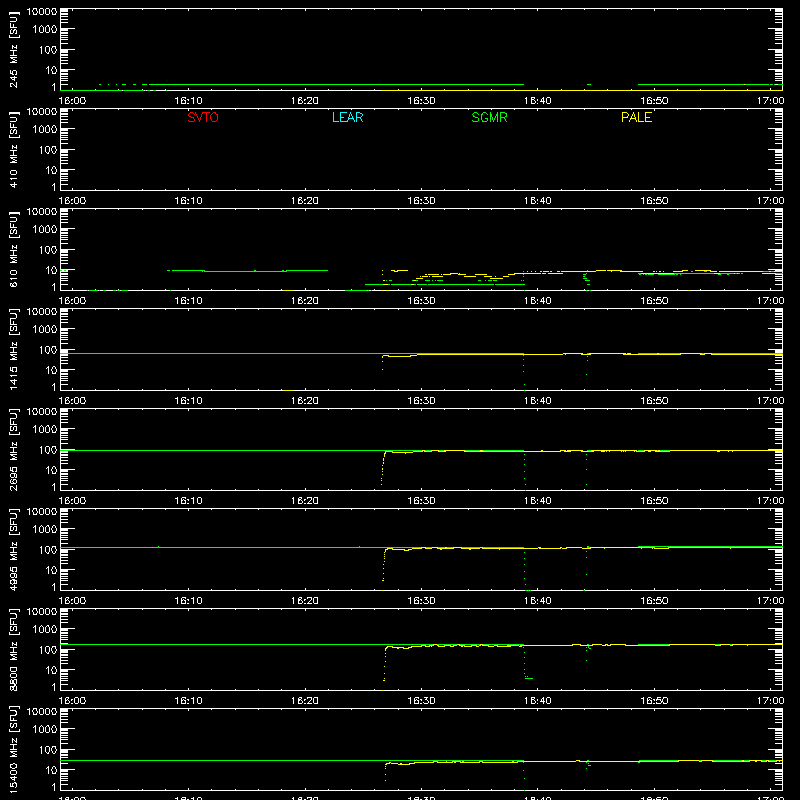
Task: Click the cyan LEAR station legend label
Action: point(347,117)
